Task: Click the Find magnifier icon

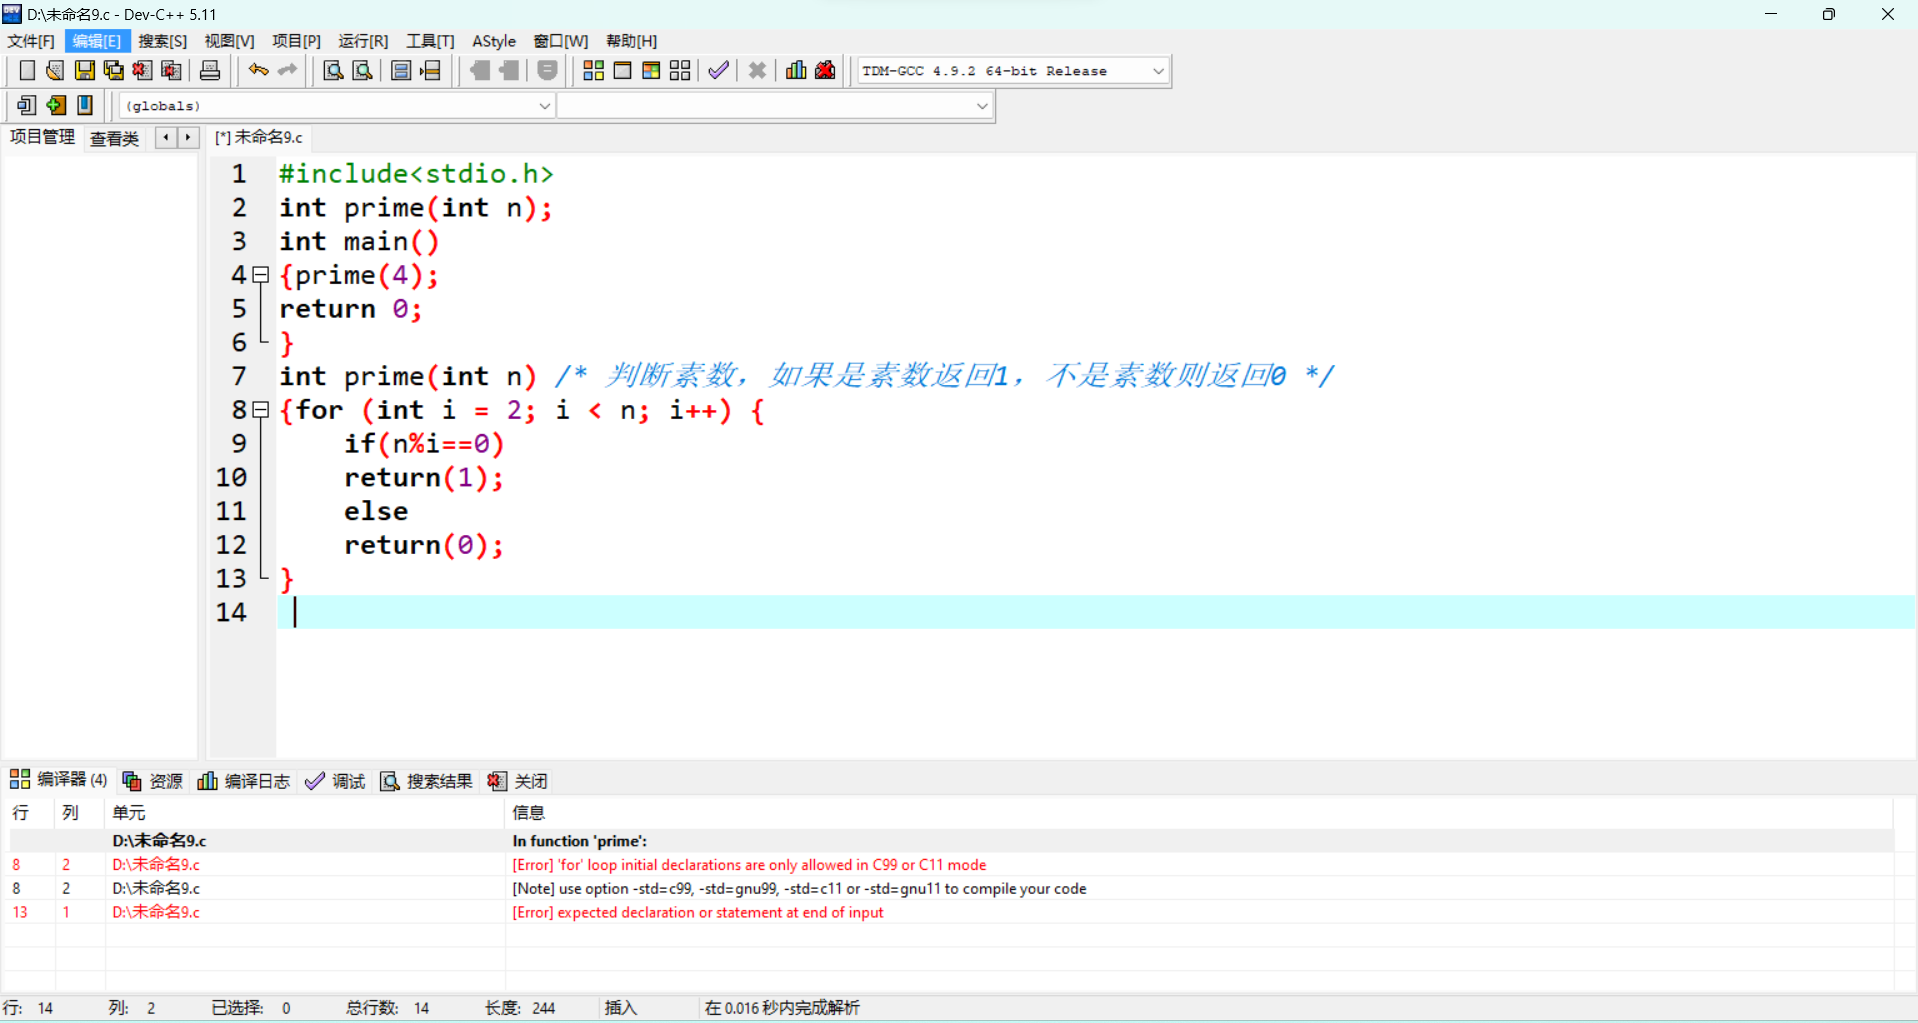Action: (x=333, y=70)
